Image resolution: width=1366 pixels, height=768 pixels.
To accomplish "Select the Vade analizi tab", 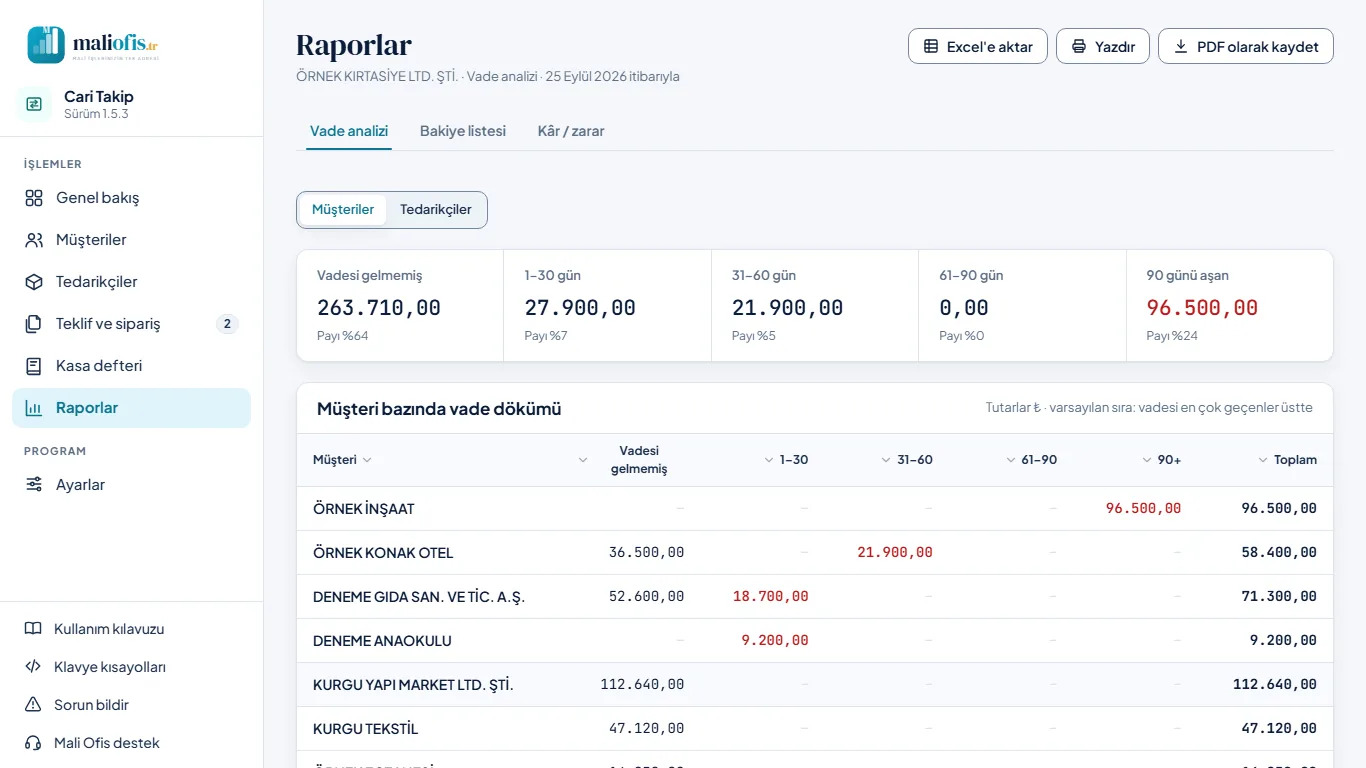I will pos(349,131).
